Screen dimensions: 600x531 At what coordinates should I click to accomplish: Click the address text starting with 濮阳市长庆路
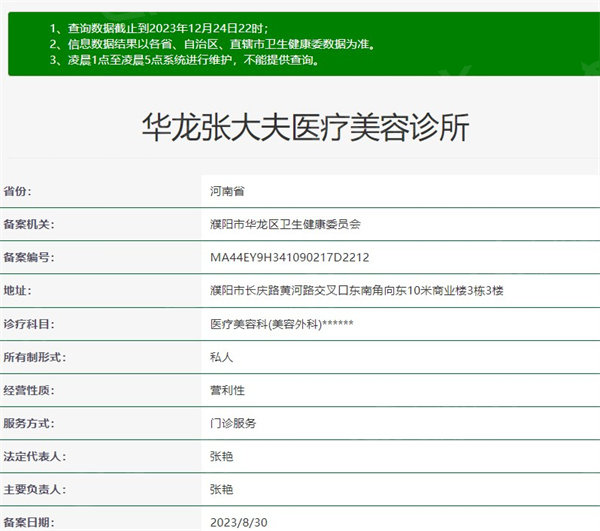click(356, 290)
